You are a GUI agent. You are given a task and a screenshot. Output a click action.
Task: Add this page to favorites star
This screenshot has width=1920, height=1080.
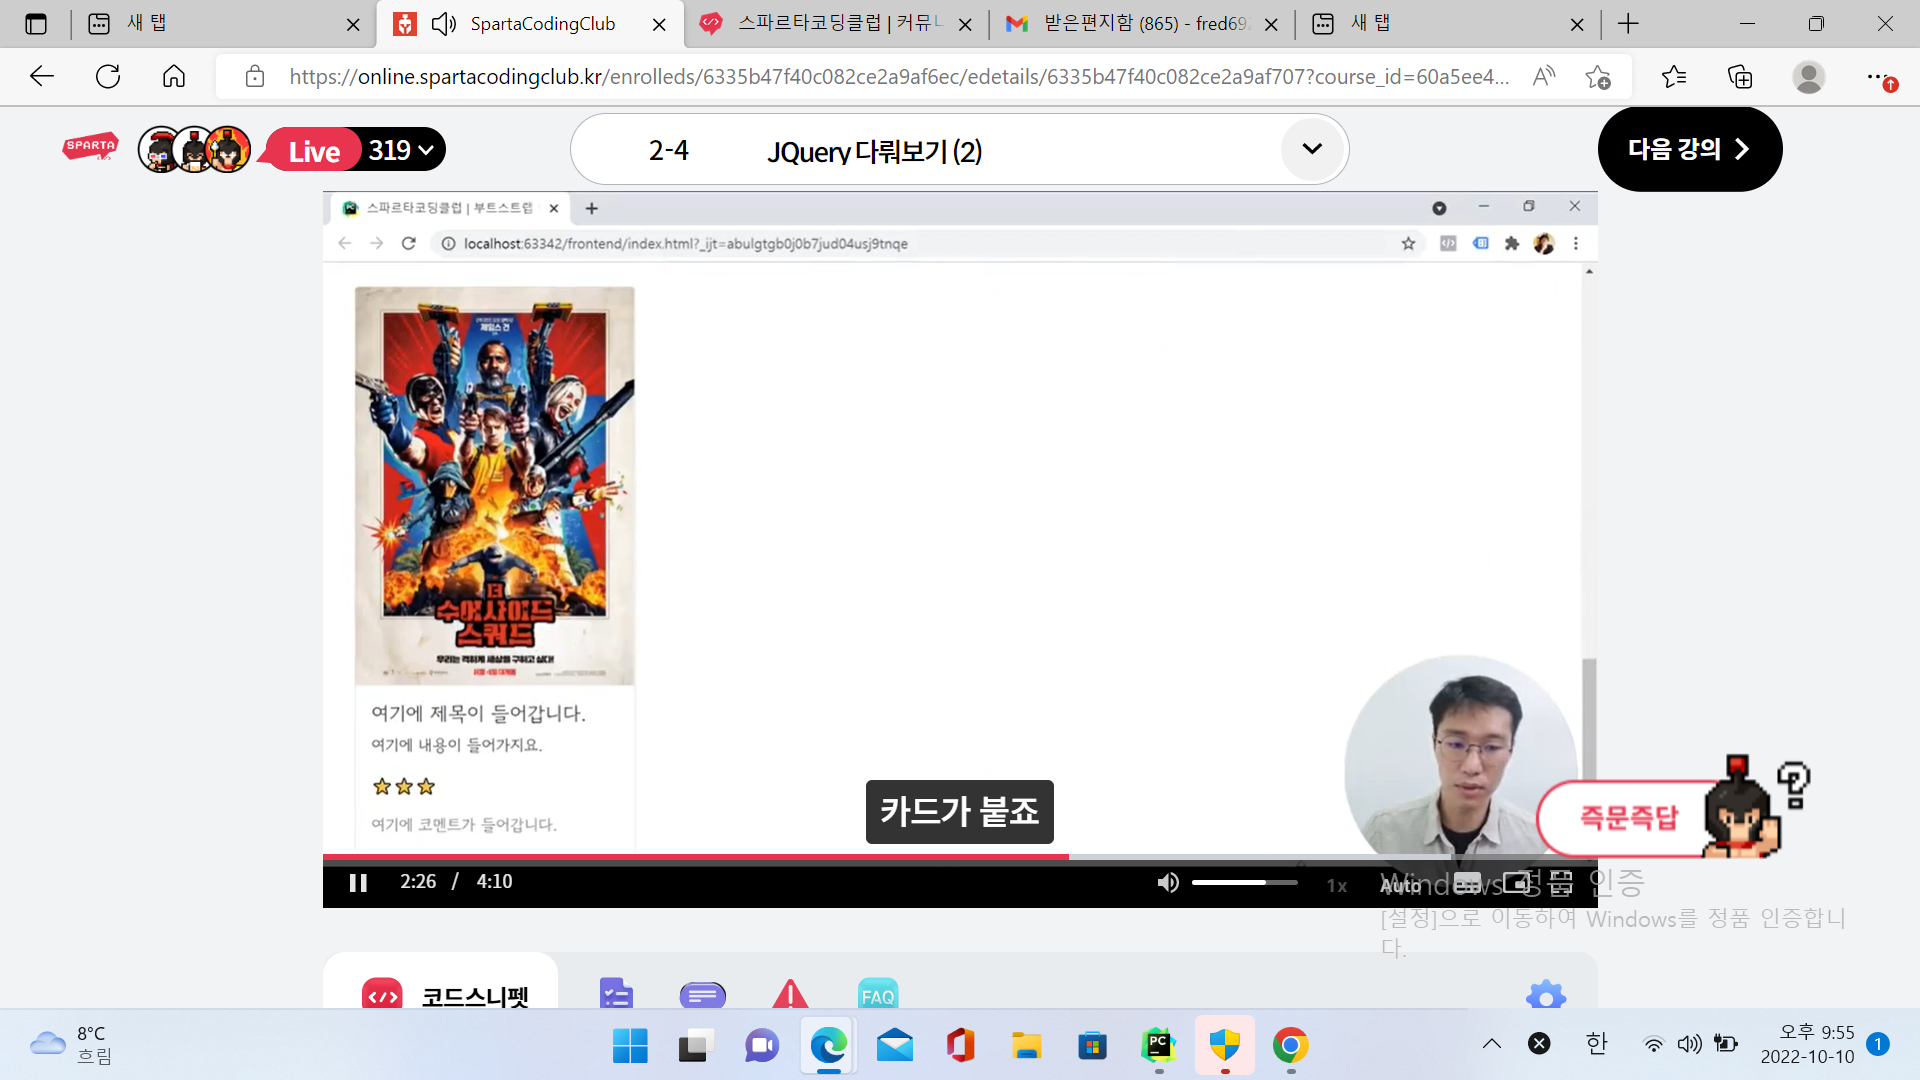coord(1597,77)
